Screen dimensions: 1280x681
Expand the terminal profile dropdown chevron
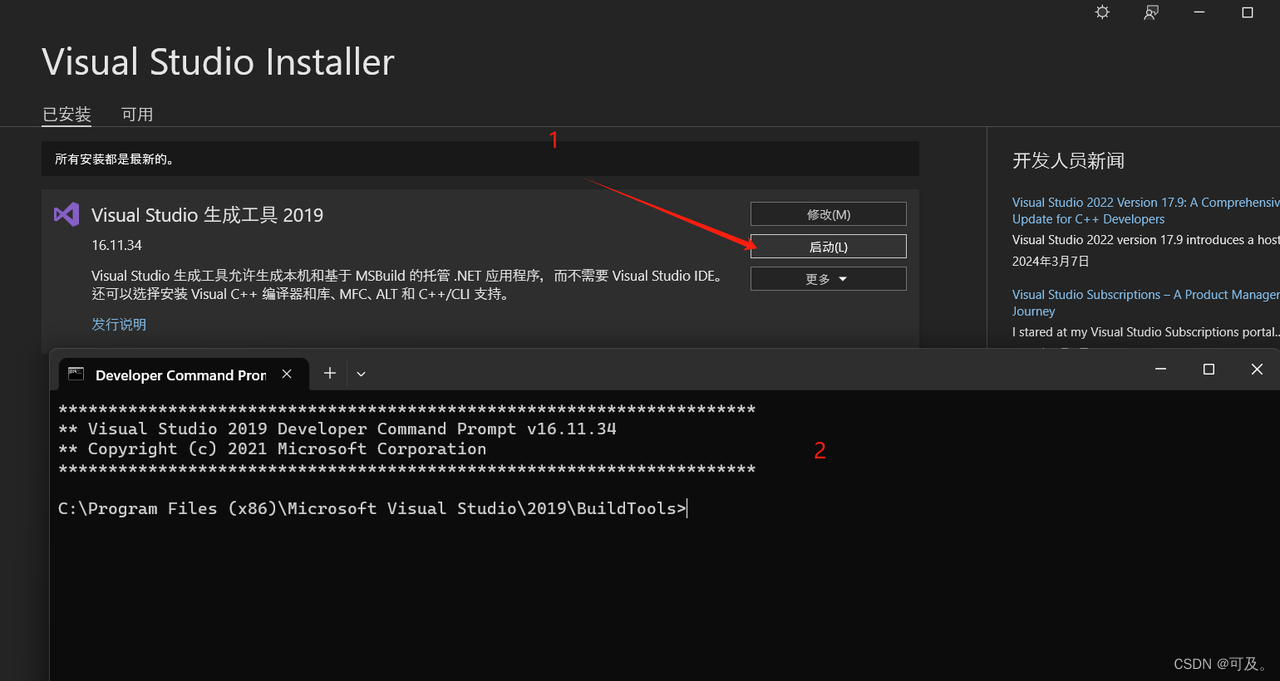click(x=361, y=374)
